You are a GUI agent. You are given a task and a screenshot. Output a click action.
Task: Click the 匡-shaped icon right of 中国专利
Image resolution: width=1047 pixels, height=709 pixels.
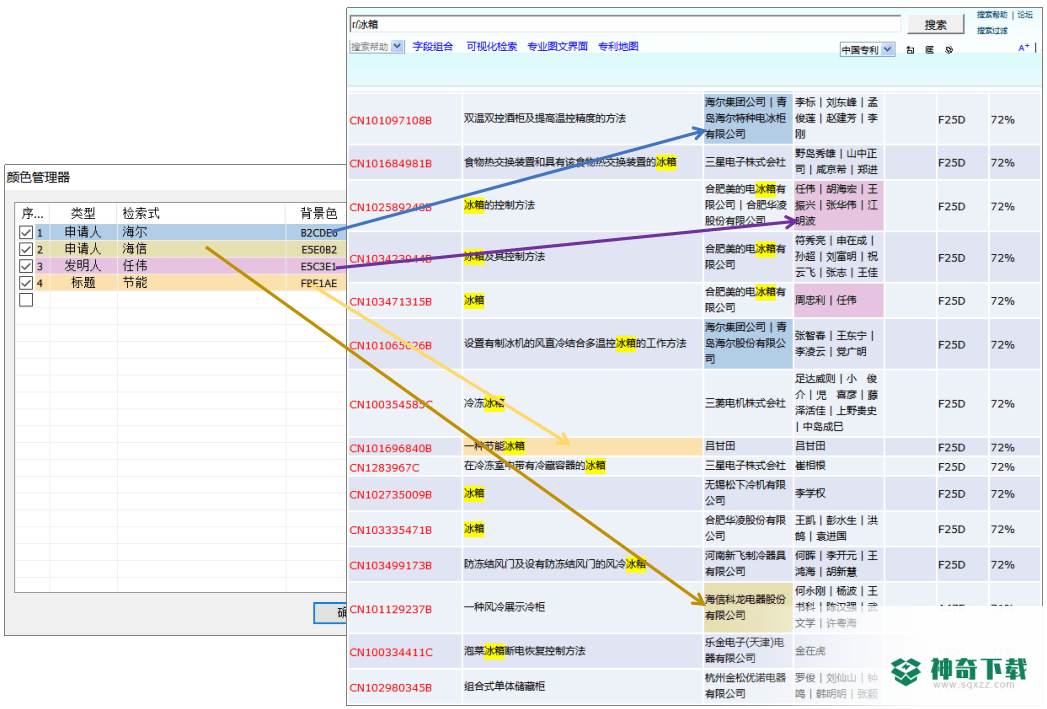[x=929, y=50]
